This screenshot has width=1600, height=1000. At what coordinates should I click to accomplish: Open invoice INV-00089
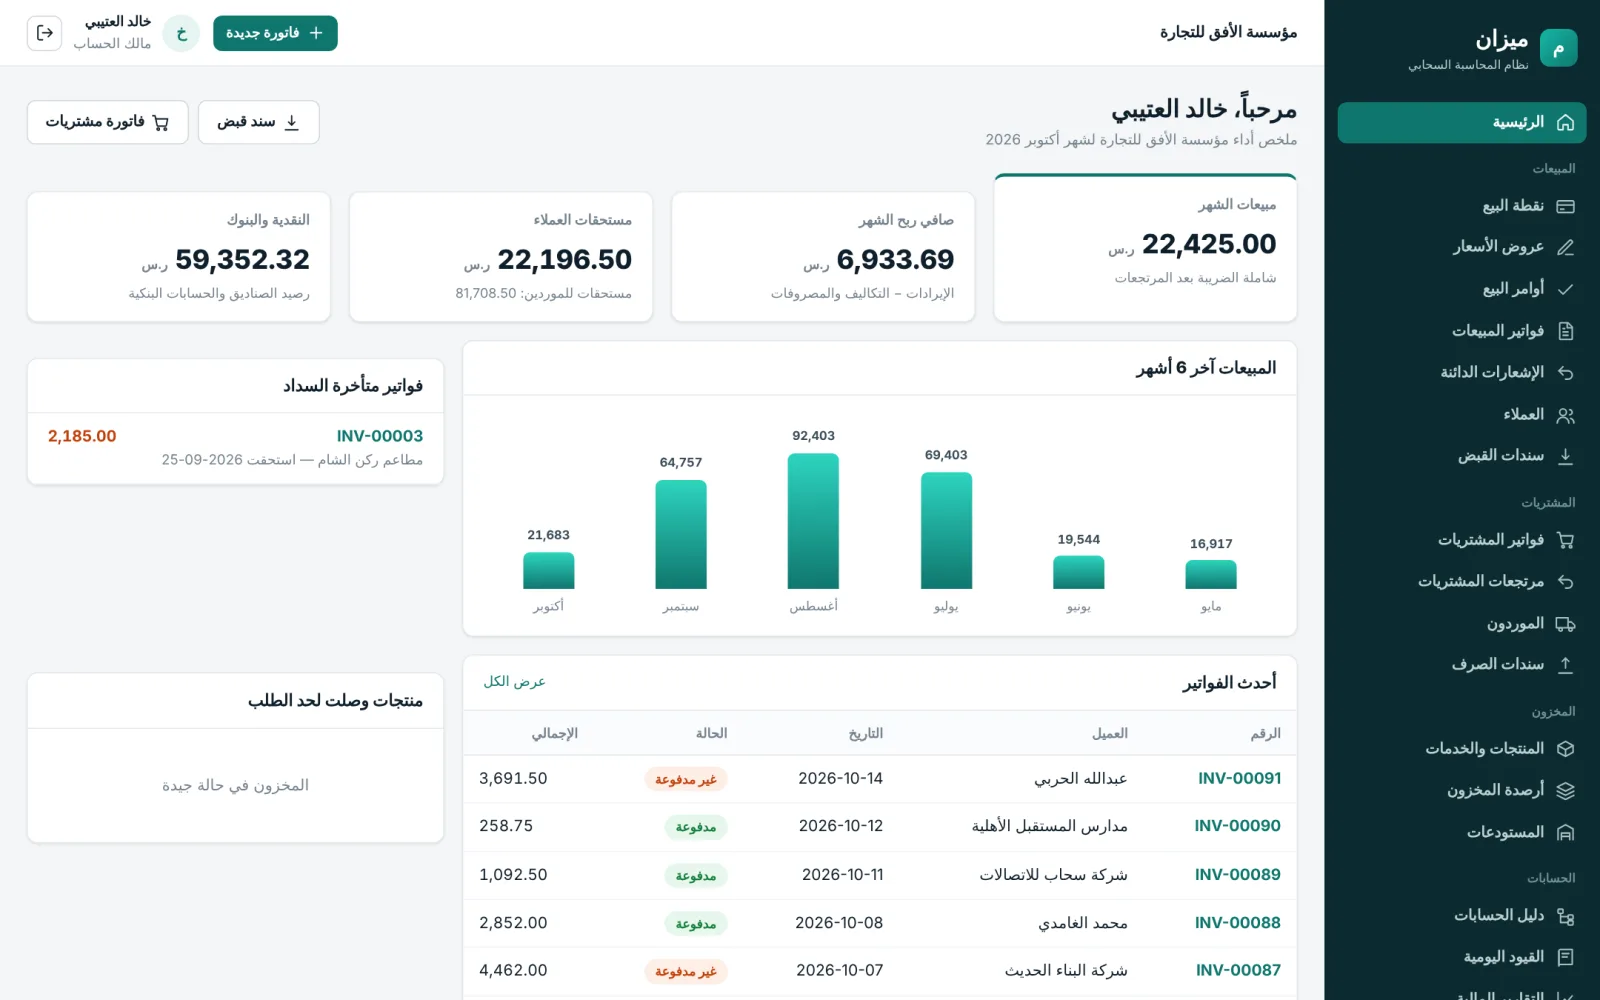(x=1237, y=875)
